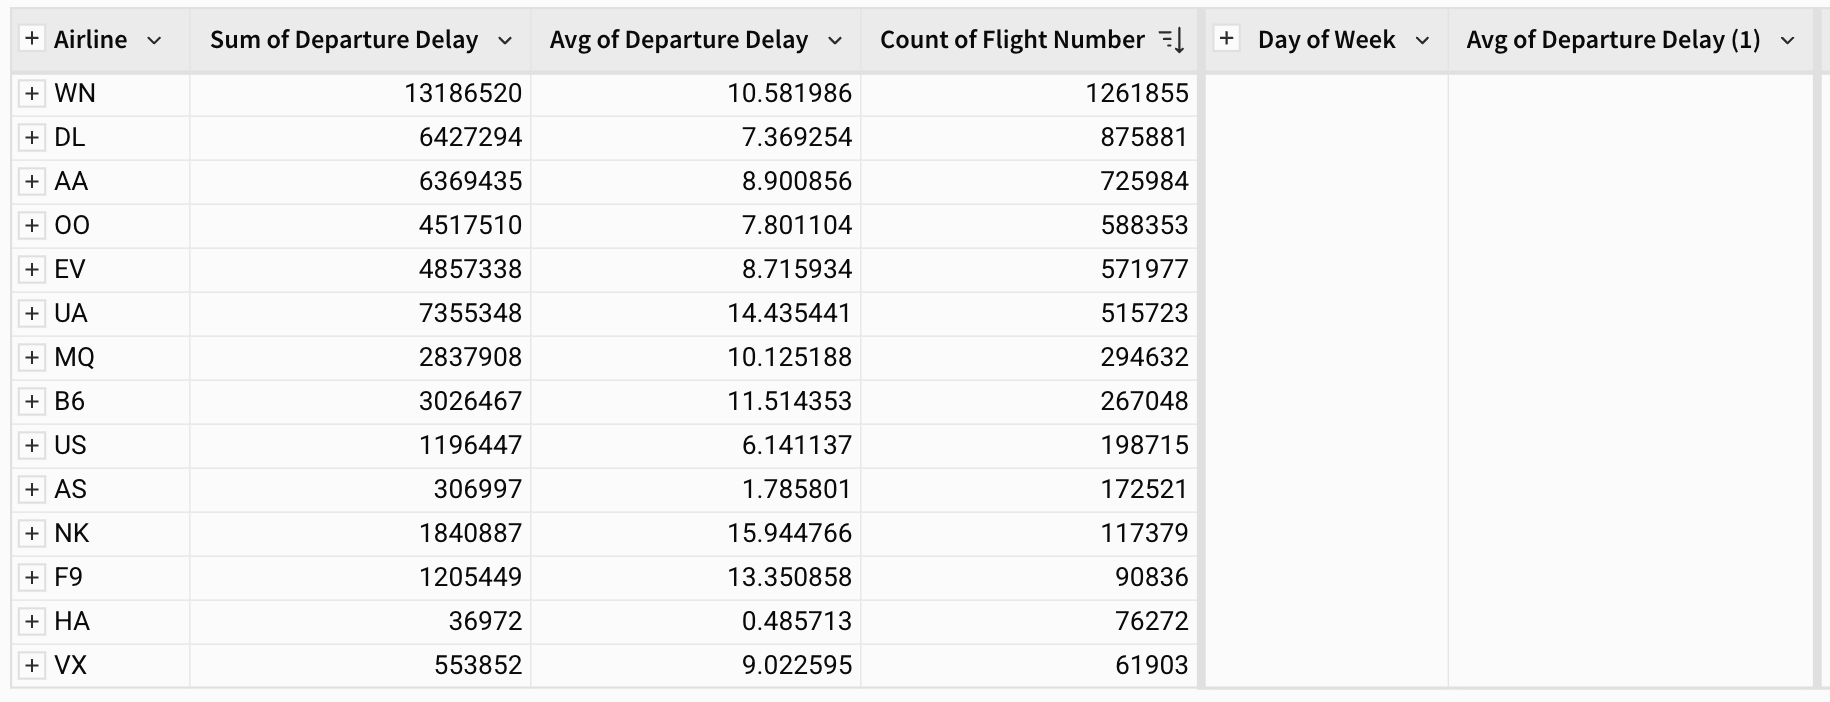
Task: Open Avg of Departure Delay column menu
Action: [x=835, y=41]
